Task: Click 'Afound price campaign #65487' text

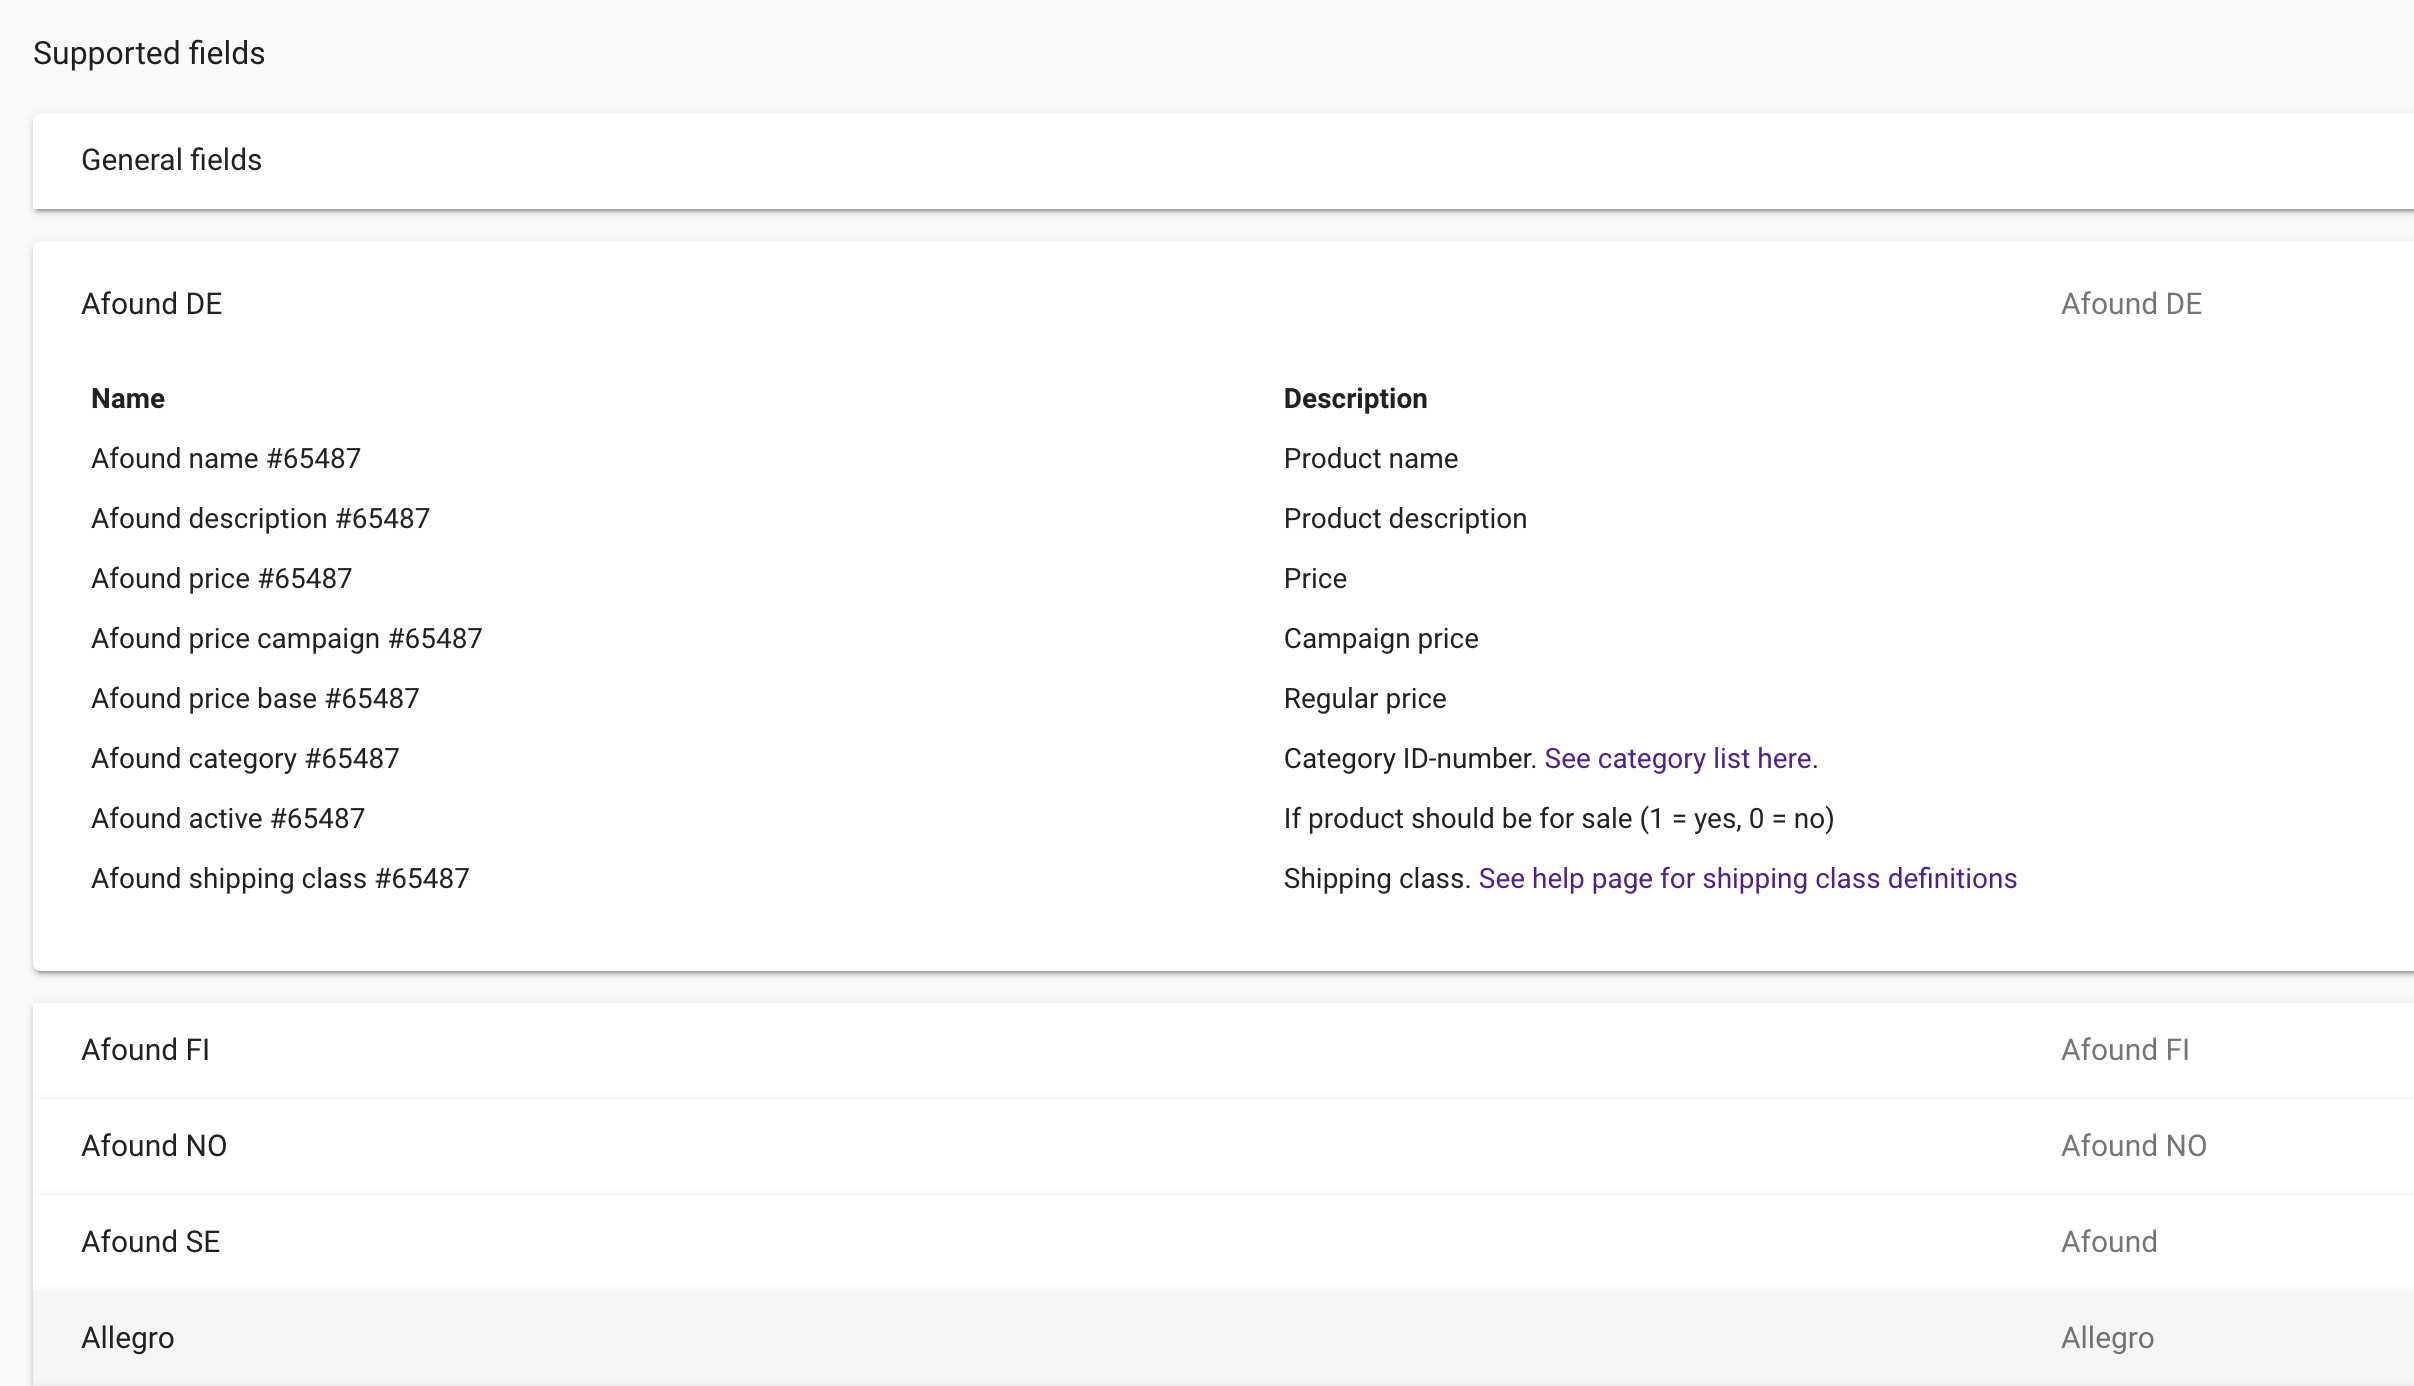Action: (287, 639)
